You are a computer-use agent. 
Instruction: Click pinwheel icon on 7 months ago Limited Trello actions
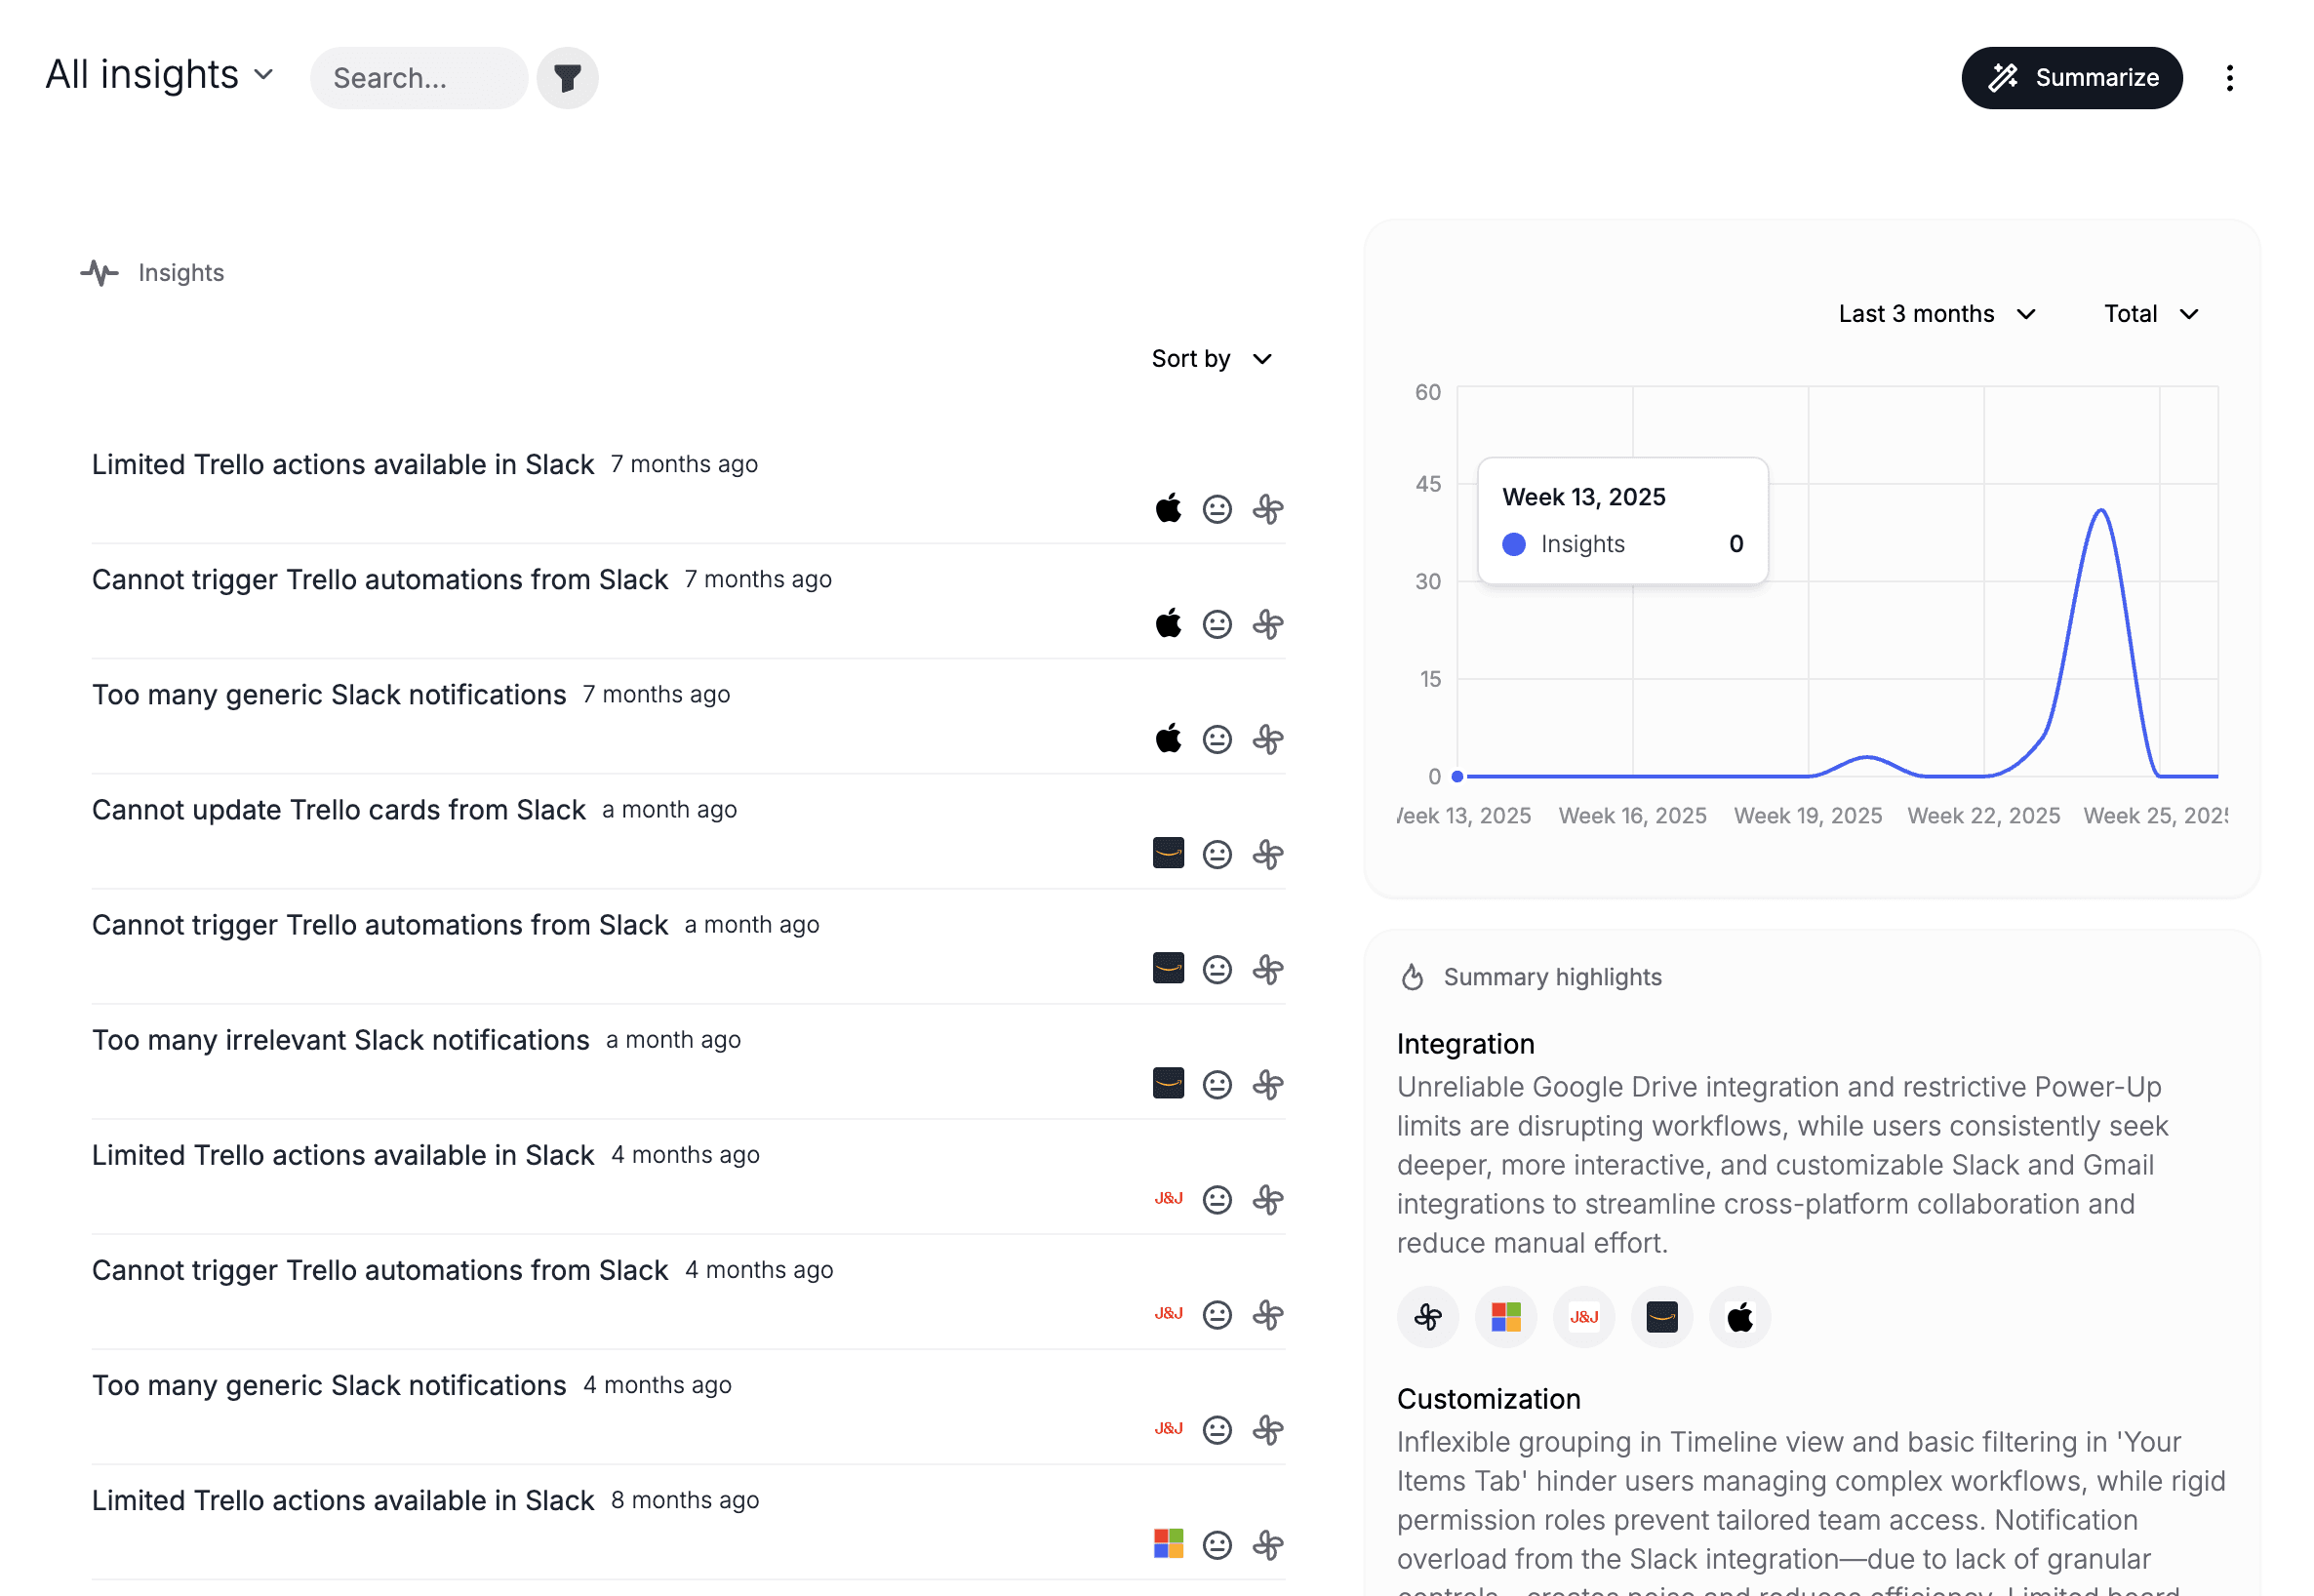(x=1268, y=509)
